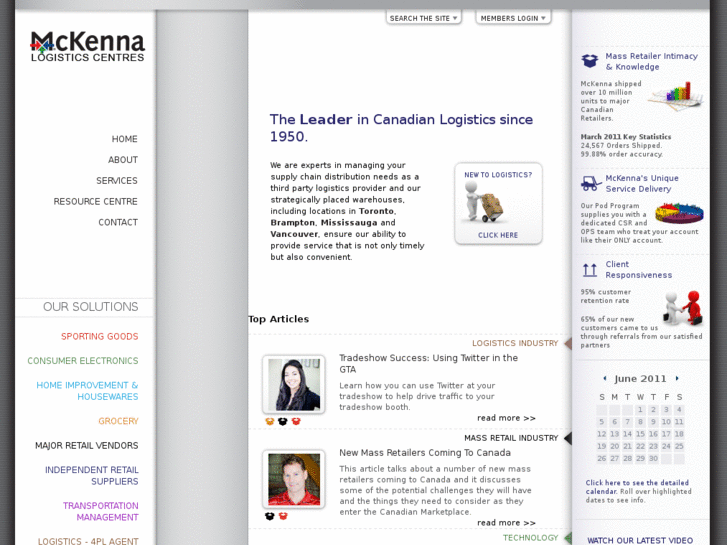Click the March 2011 Key Statistics text
727x545 pixels.
pyautogui.click(x=626, y=137)
